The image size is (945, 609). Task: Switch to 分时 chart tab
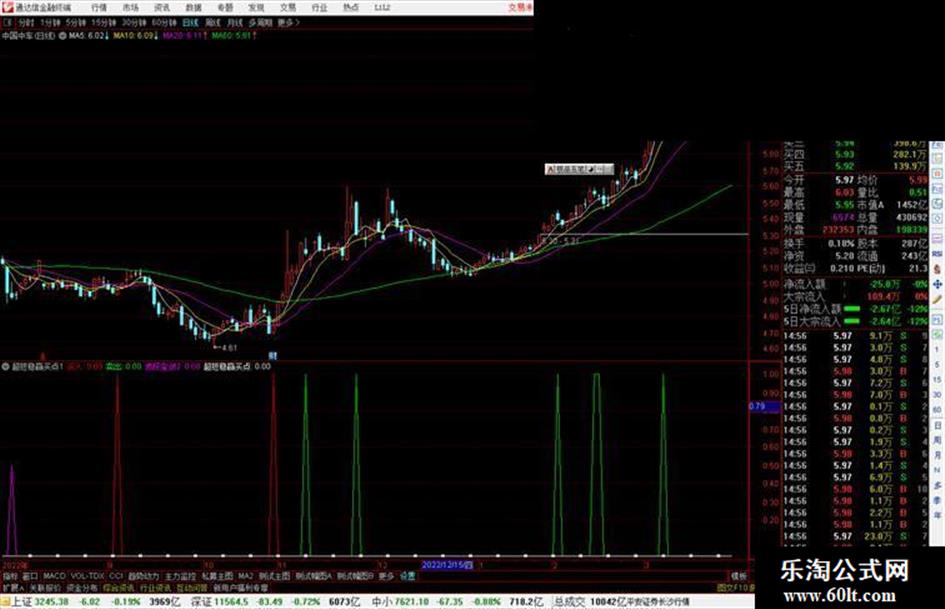tap(26, 22)
